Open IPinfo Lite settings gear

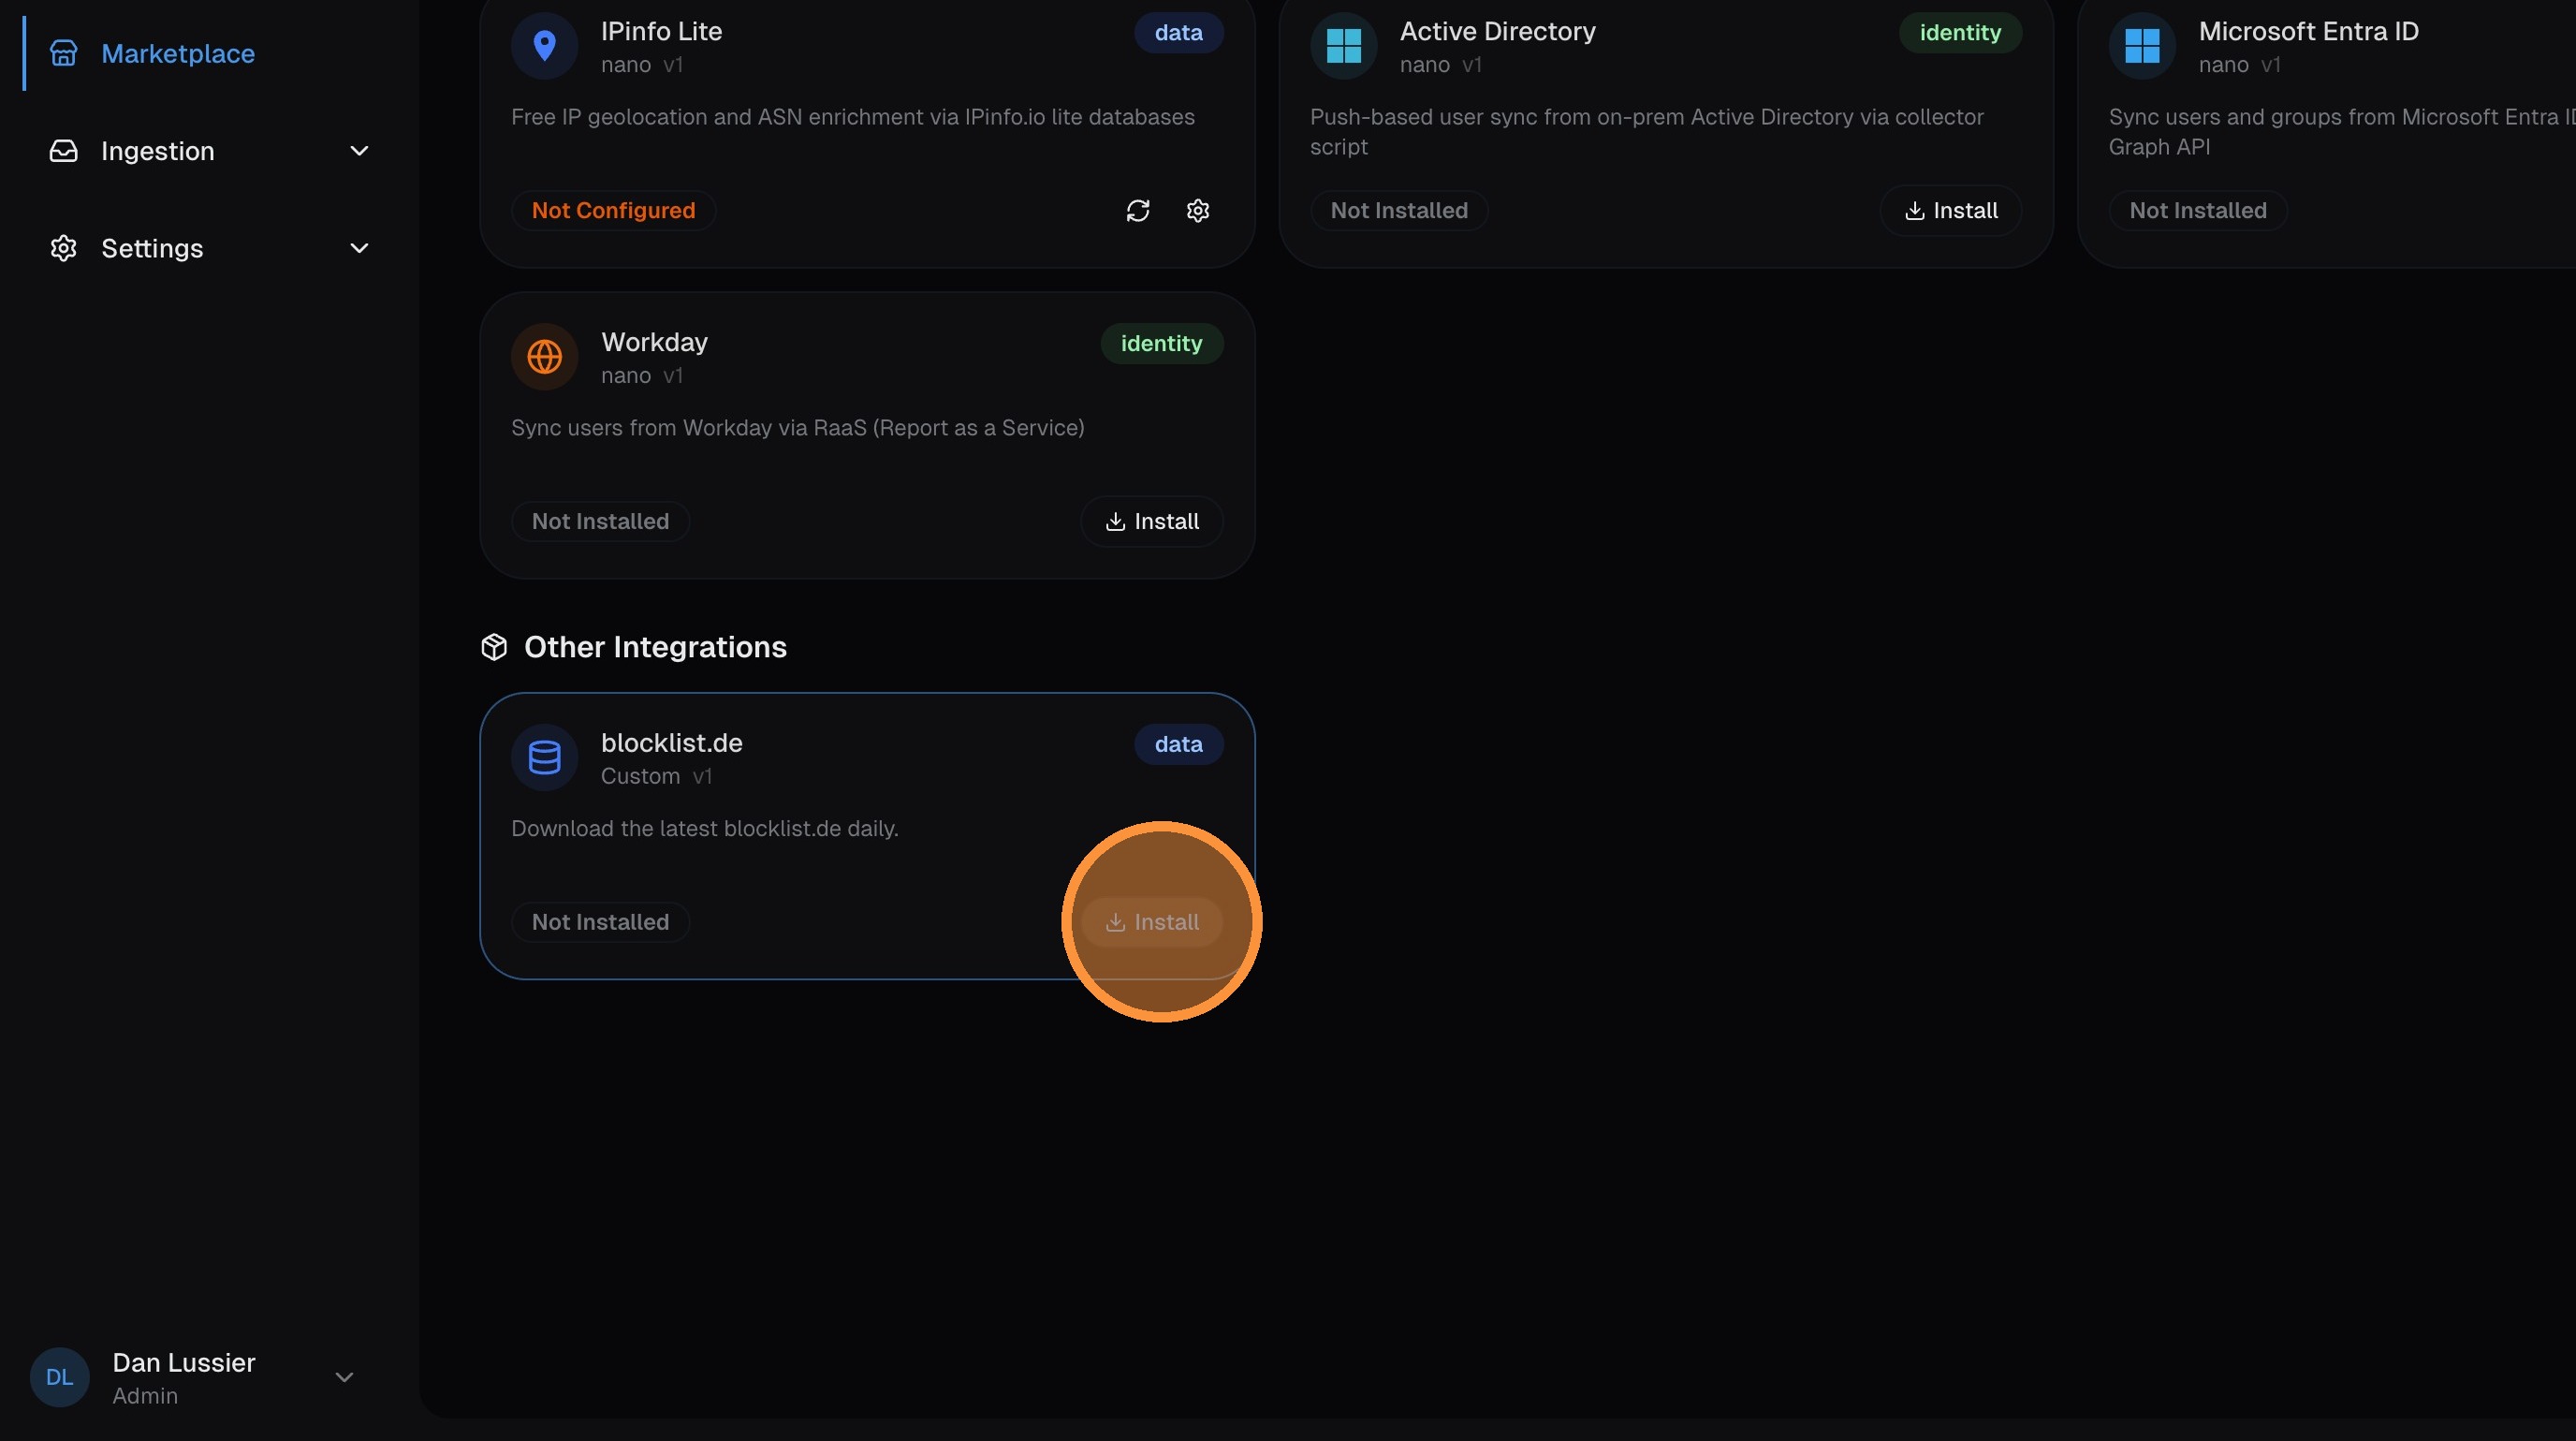(1197, 211)
